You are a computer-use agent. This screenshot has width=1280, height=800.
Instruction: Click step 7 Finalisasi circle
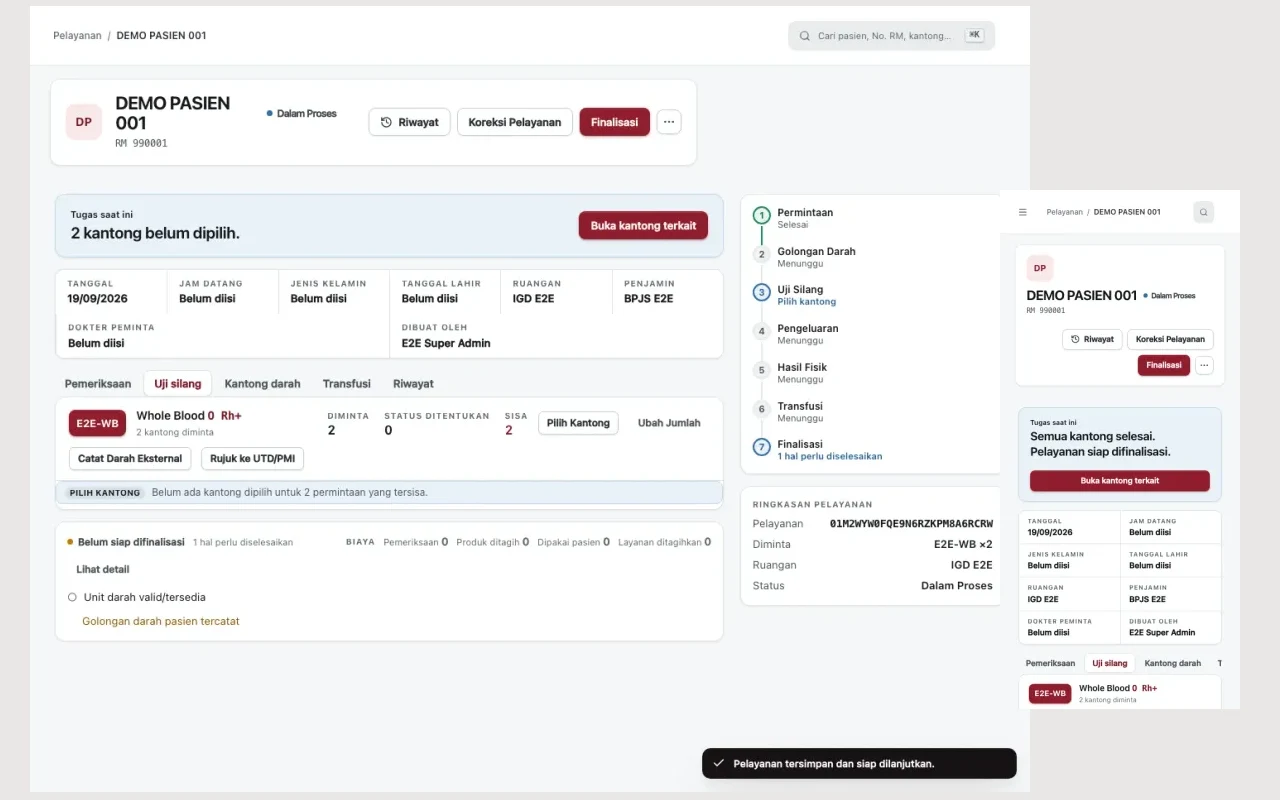[761, 447]
